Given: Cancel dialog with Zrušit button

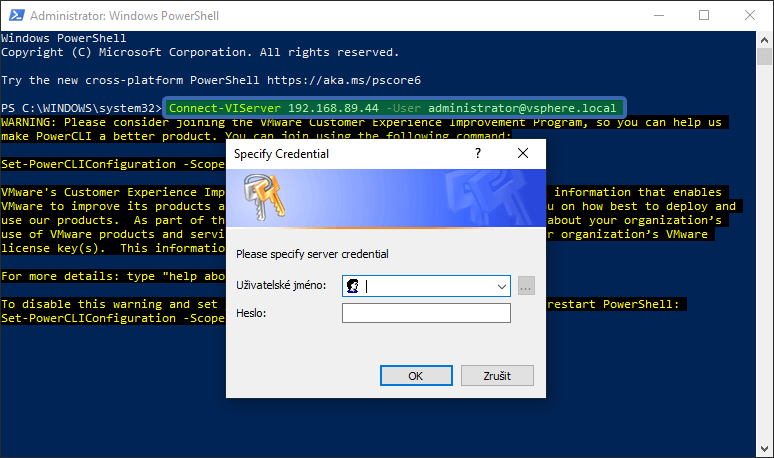Looking at the screenshot, I should [497, 376].
